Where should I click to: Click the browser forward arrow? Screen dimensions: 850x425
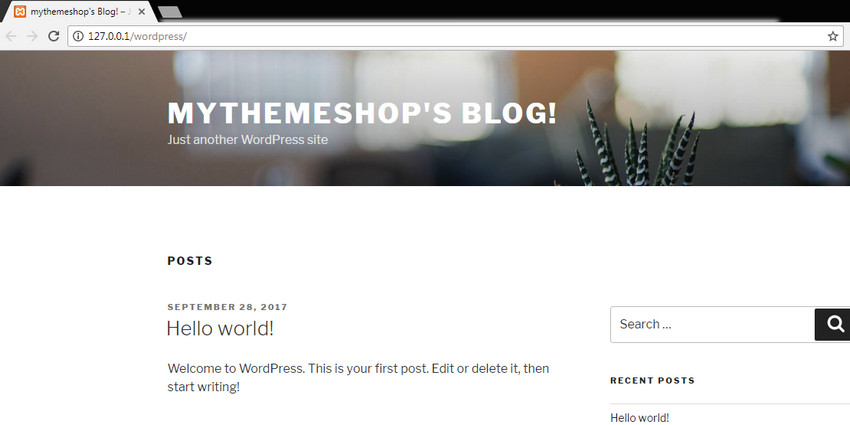tap(32, 36)
